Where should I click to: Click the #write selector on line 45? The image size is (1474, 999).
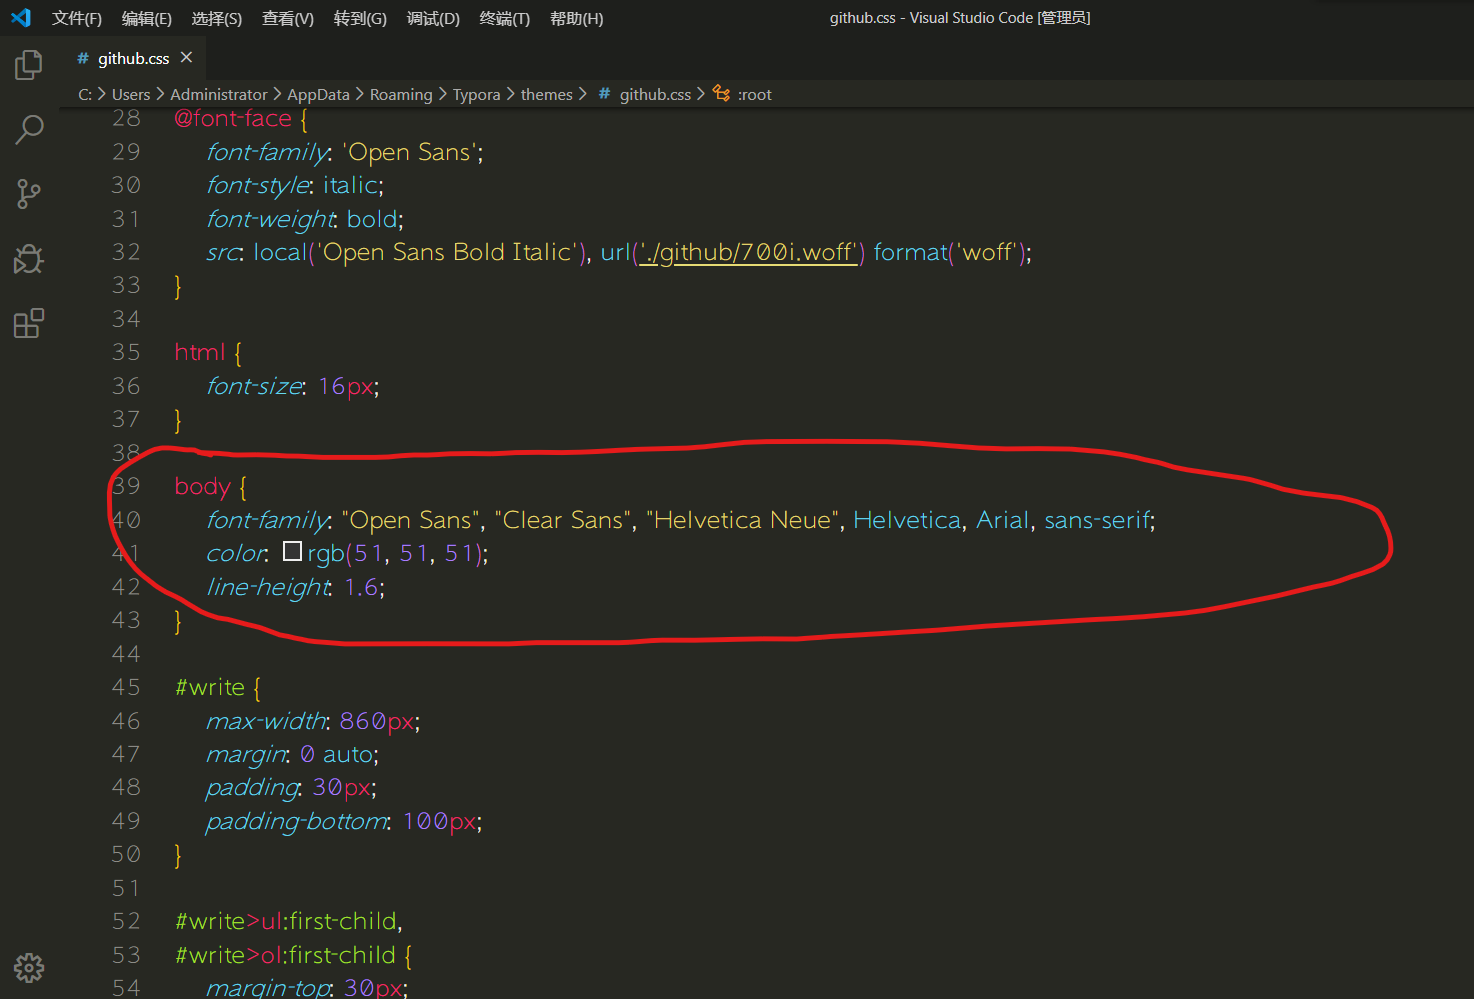coord(210,687)
